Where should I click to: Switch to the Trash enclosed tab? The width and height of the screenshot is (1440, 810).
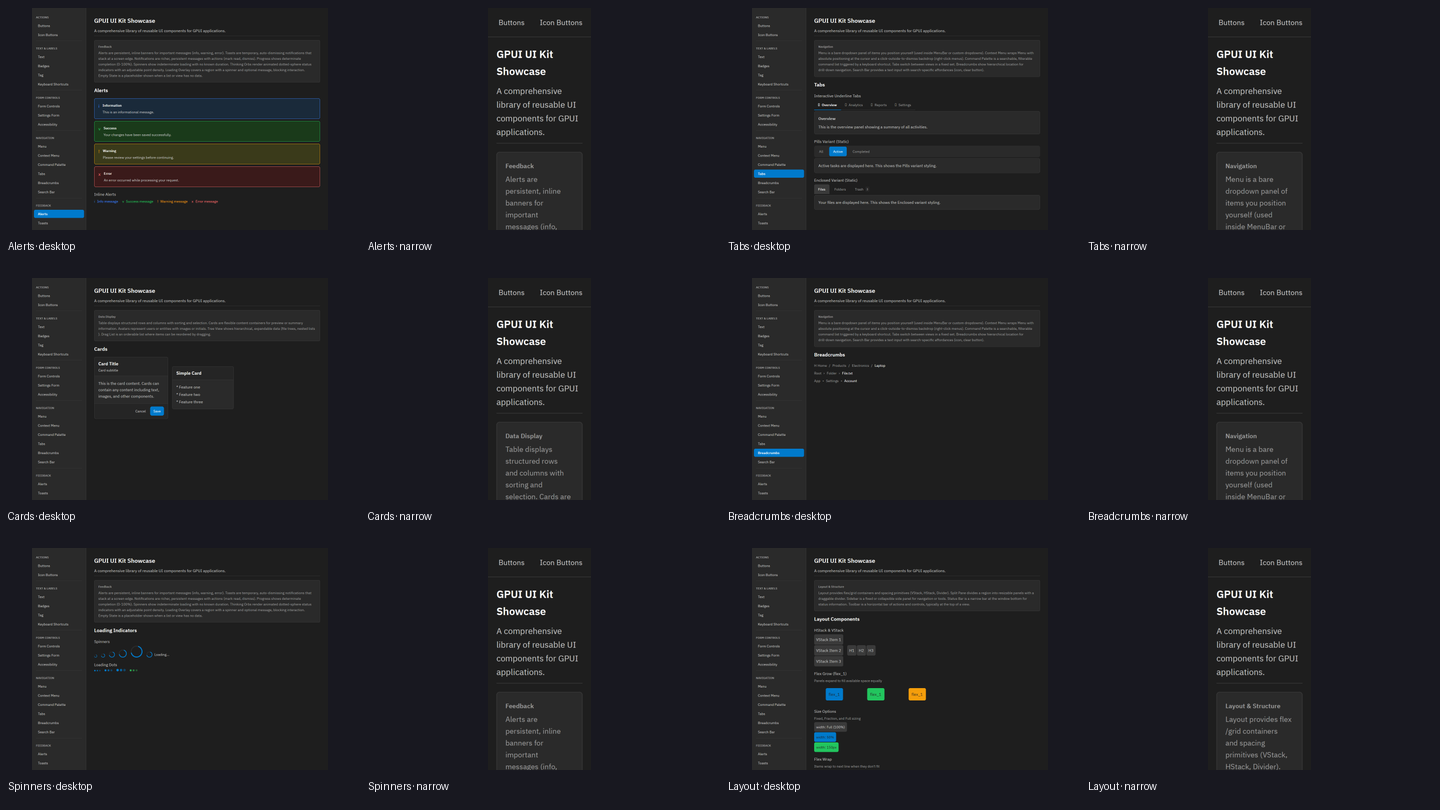[861, 189]
